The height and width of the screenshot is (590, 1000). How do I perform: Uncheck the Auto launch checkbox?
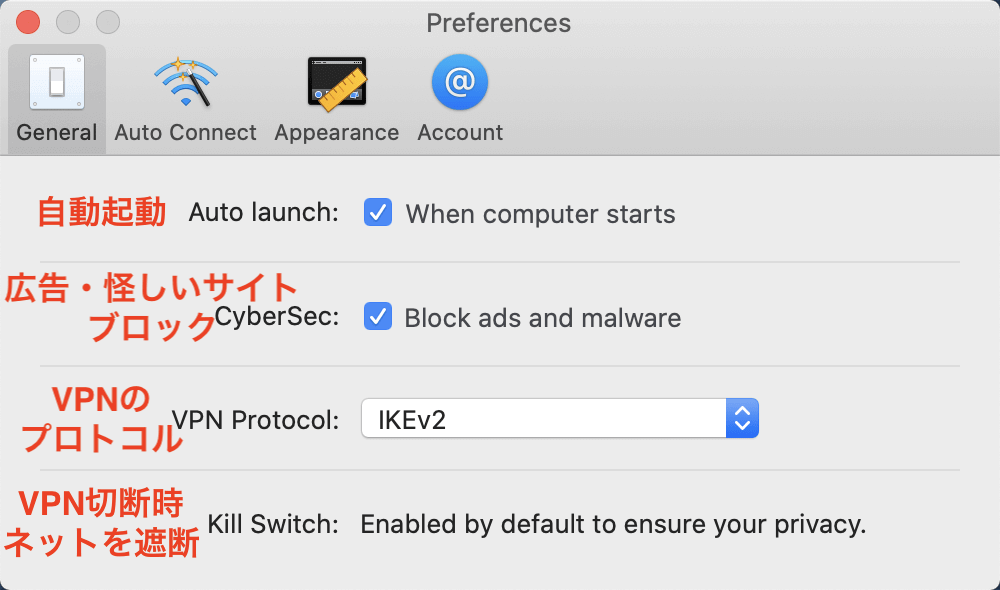(x=378, y=212)
